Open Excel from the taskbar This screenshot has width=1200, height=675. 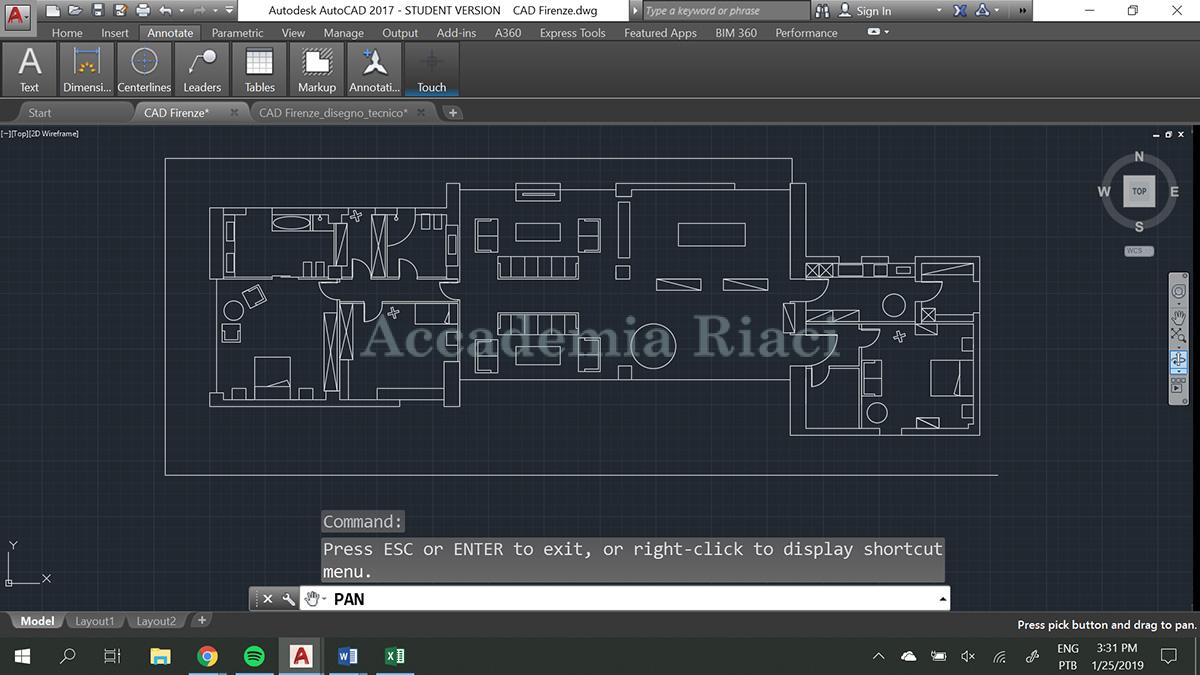coord(394,657)
